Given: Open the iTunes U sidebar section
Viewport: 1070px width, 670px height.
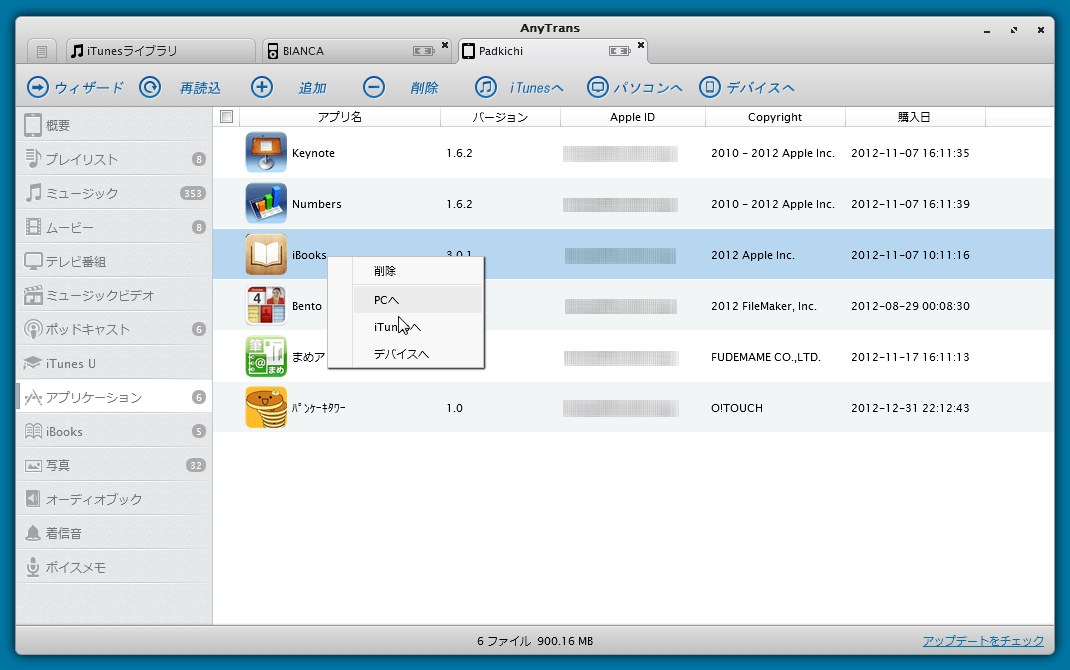Looking at the screenshot, I should (114, 364).
